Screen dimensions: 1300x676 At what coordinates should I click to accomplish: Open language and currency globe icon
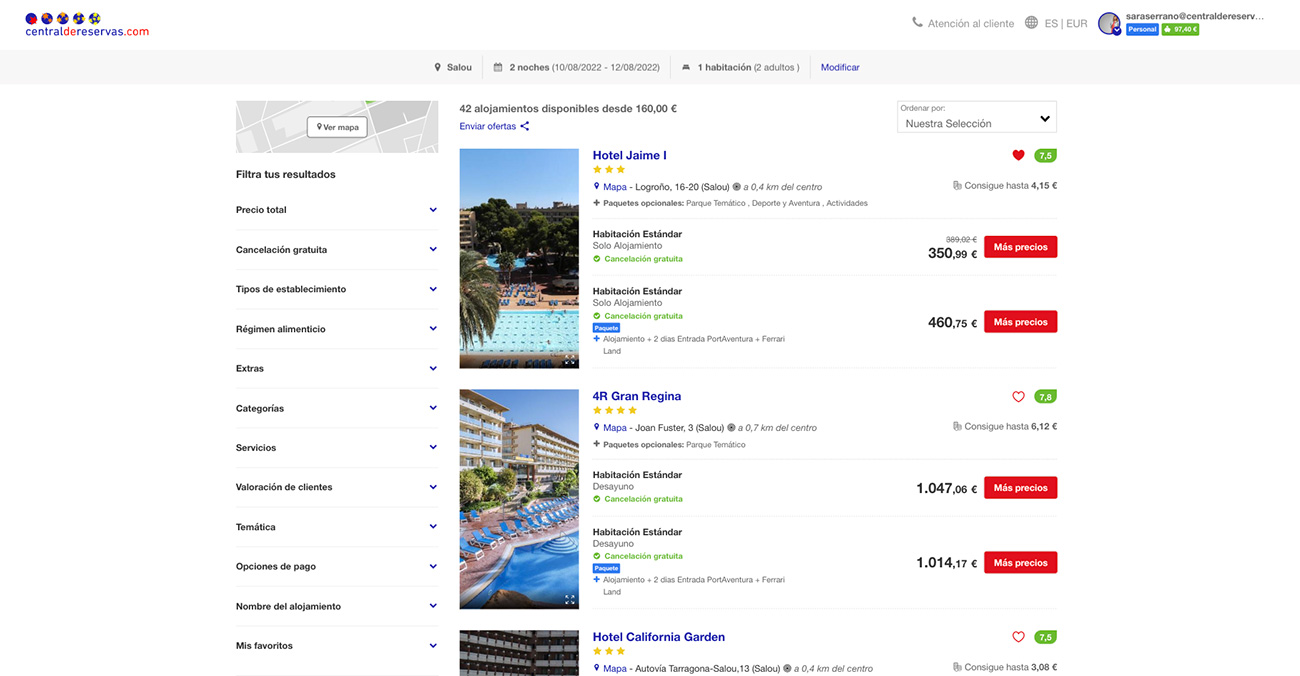pos(1031,23)
